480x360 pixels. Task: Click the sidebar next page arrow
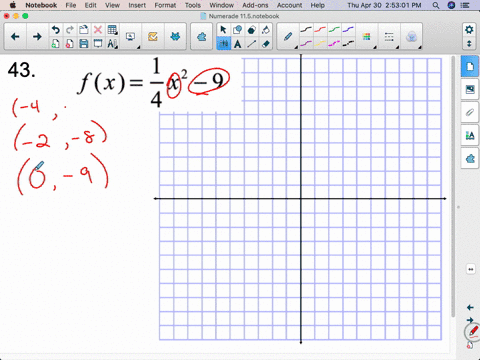click(x=470, y=320)
